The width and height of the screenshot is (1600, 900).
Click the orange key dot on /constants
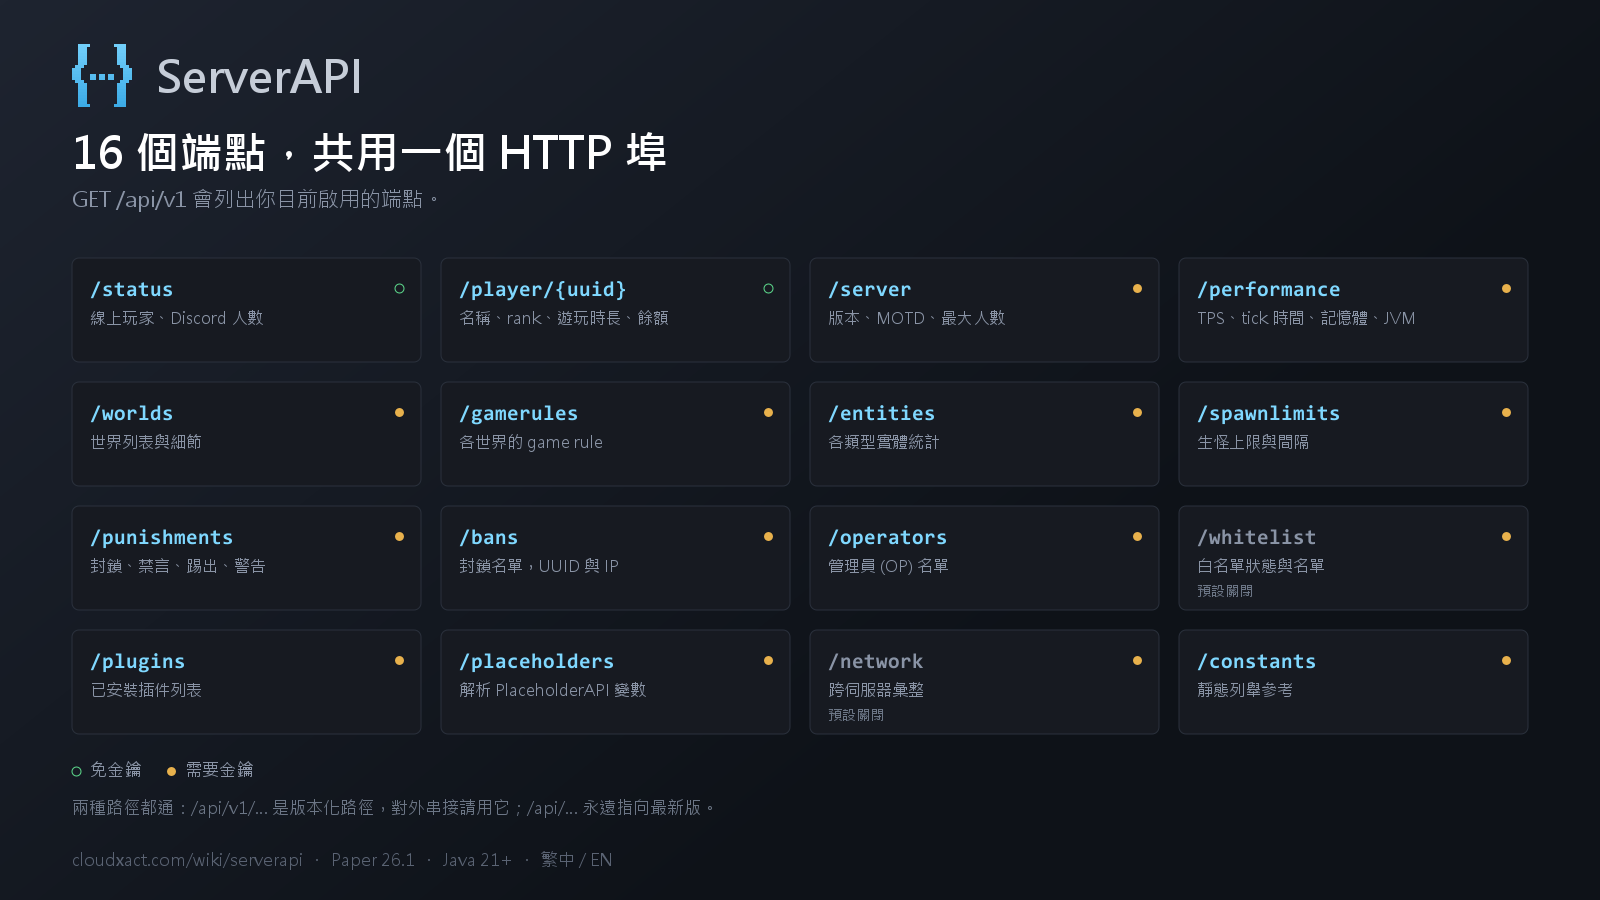[1506, 661]
